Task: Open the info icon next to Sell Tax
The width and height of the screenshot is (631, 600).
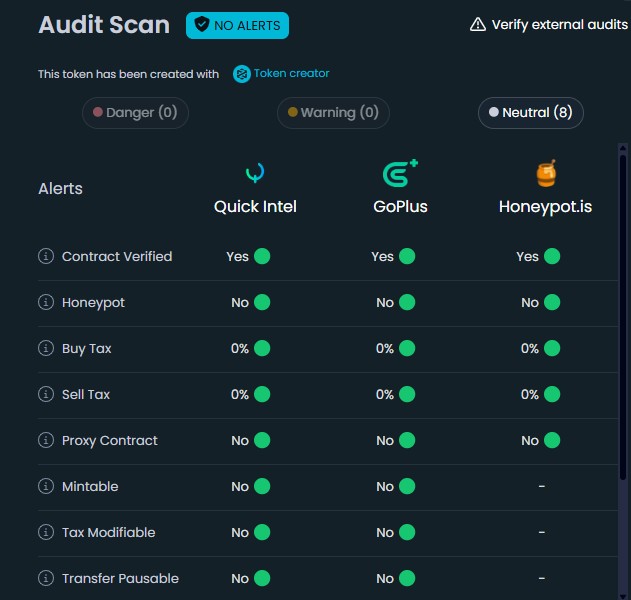Action: coord(46,394)
